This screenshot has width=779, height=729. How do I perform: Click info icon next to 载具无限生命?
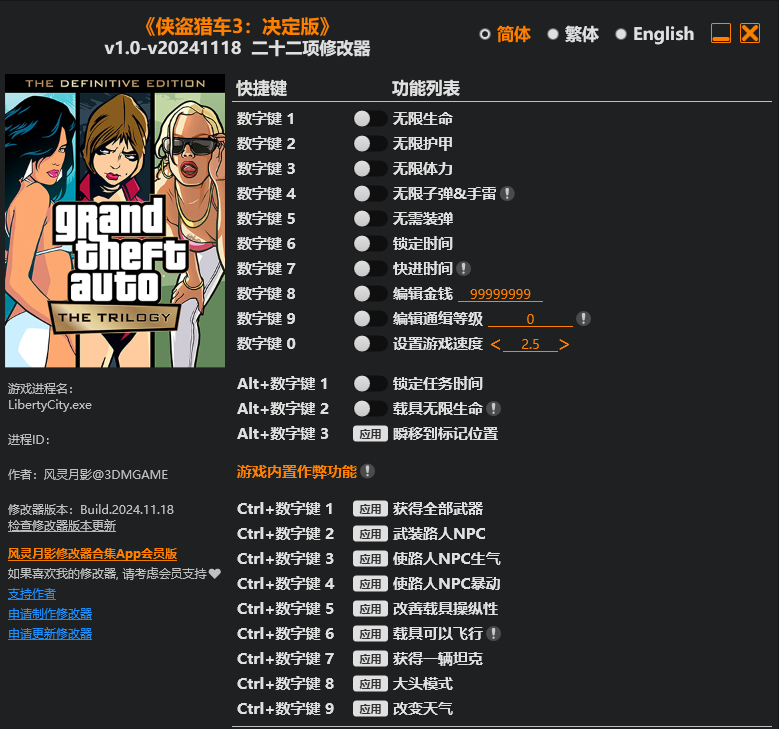493,408
